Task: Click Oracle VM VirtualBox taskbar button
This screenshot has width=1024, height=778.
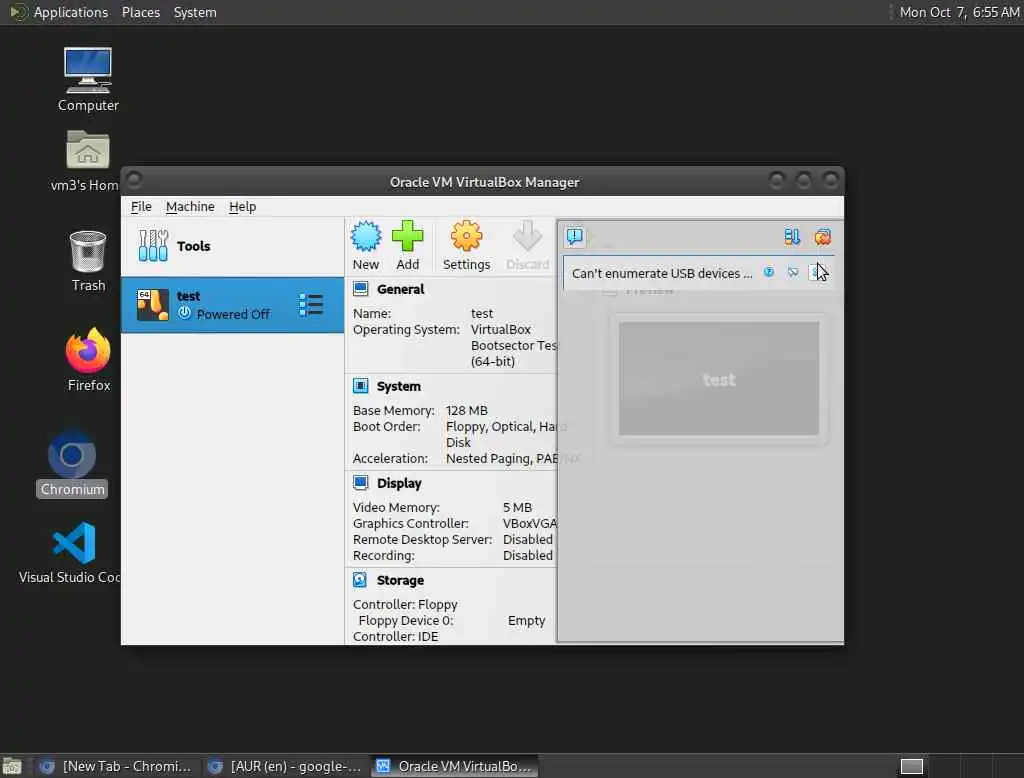Action: [455, 766]
